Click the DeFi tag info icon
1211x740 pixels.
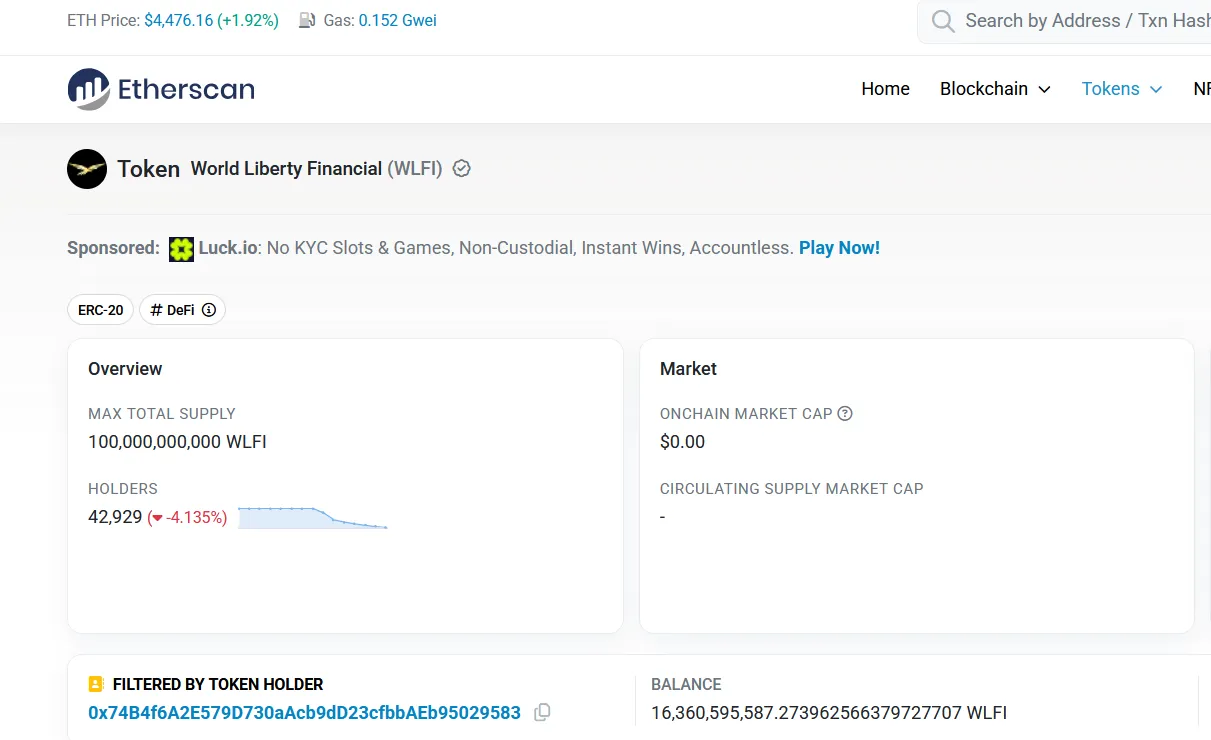coord(209,310)
